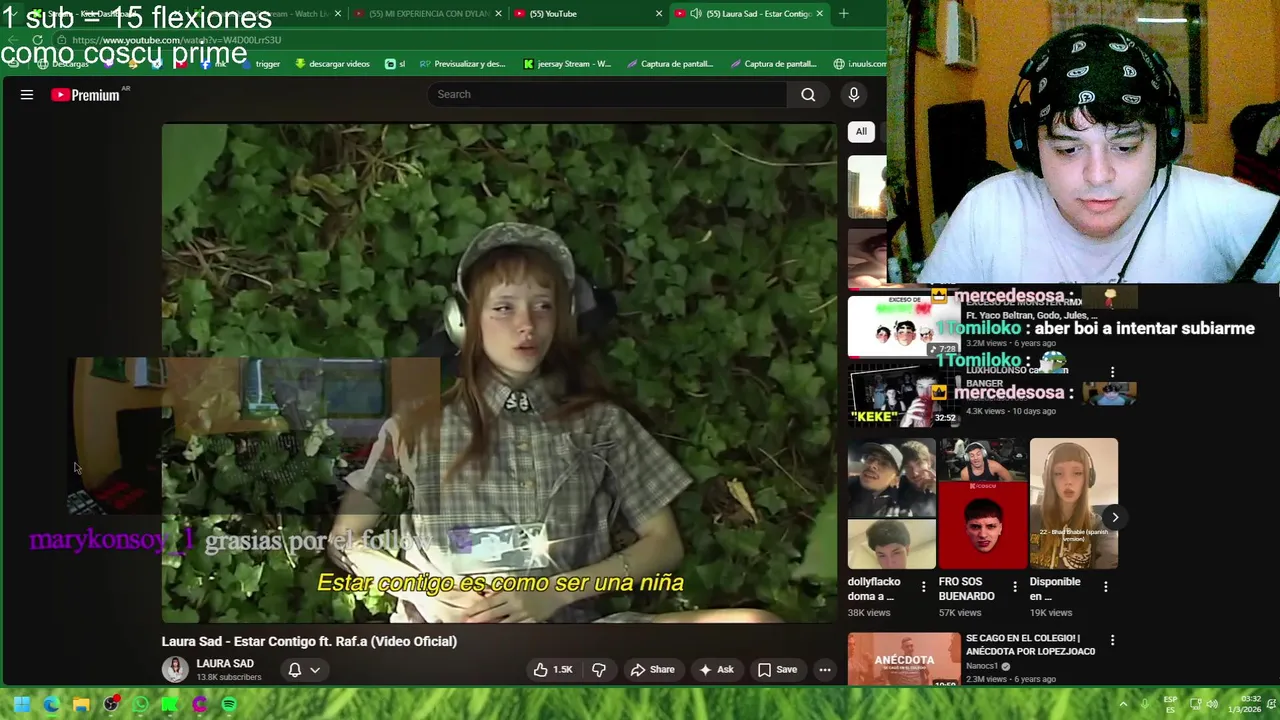This screenshot has height=720, width=1280.
Task: Open the Ask AI button
Action: click(x=716, y=670)
